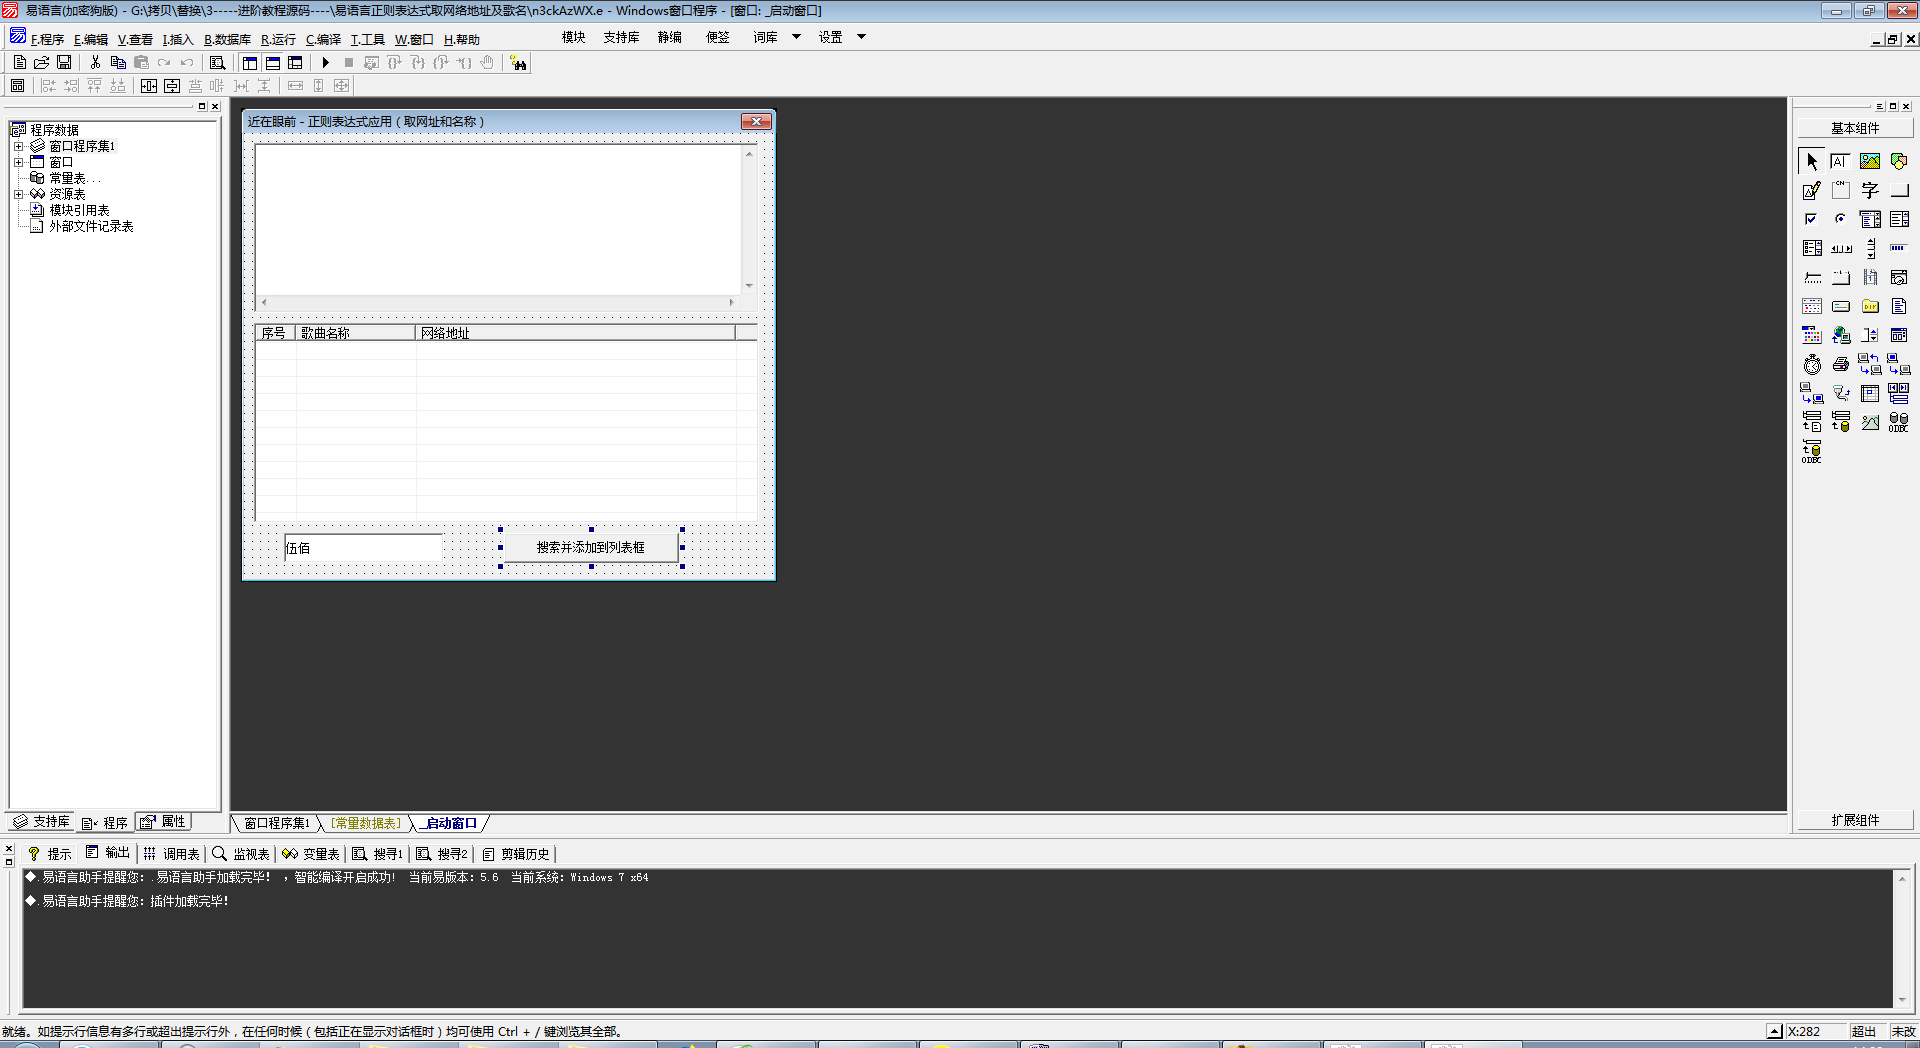Open the 扩展组件 component group
Viewport: 1920px width, 1048px height.
coord(1855,820)
